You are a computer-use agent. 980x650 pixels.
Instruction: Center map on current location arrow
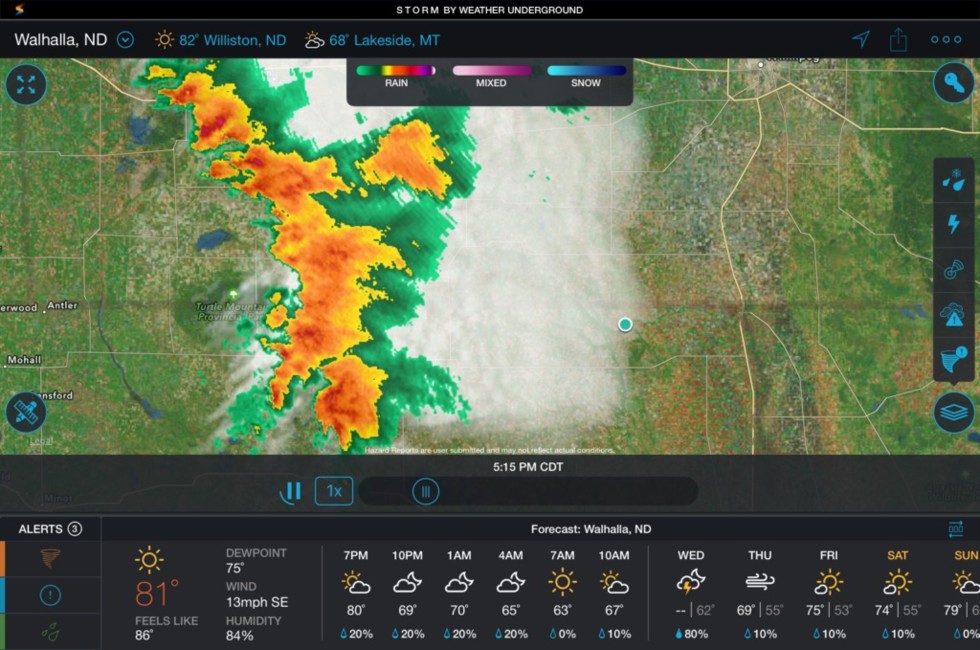(860, 40)
